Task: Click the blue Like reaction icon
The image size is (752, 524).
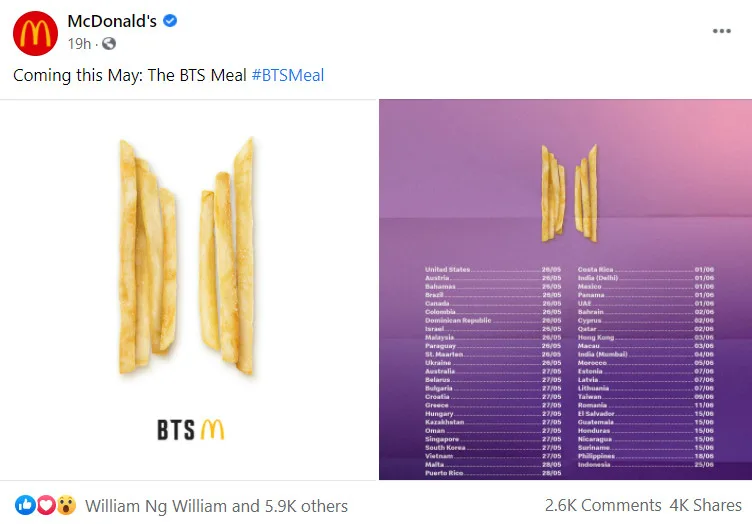Action: 24,505
